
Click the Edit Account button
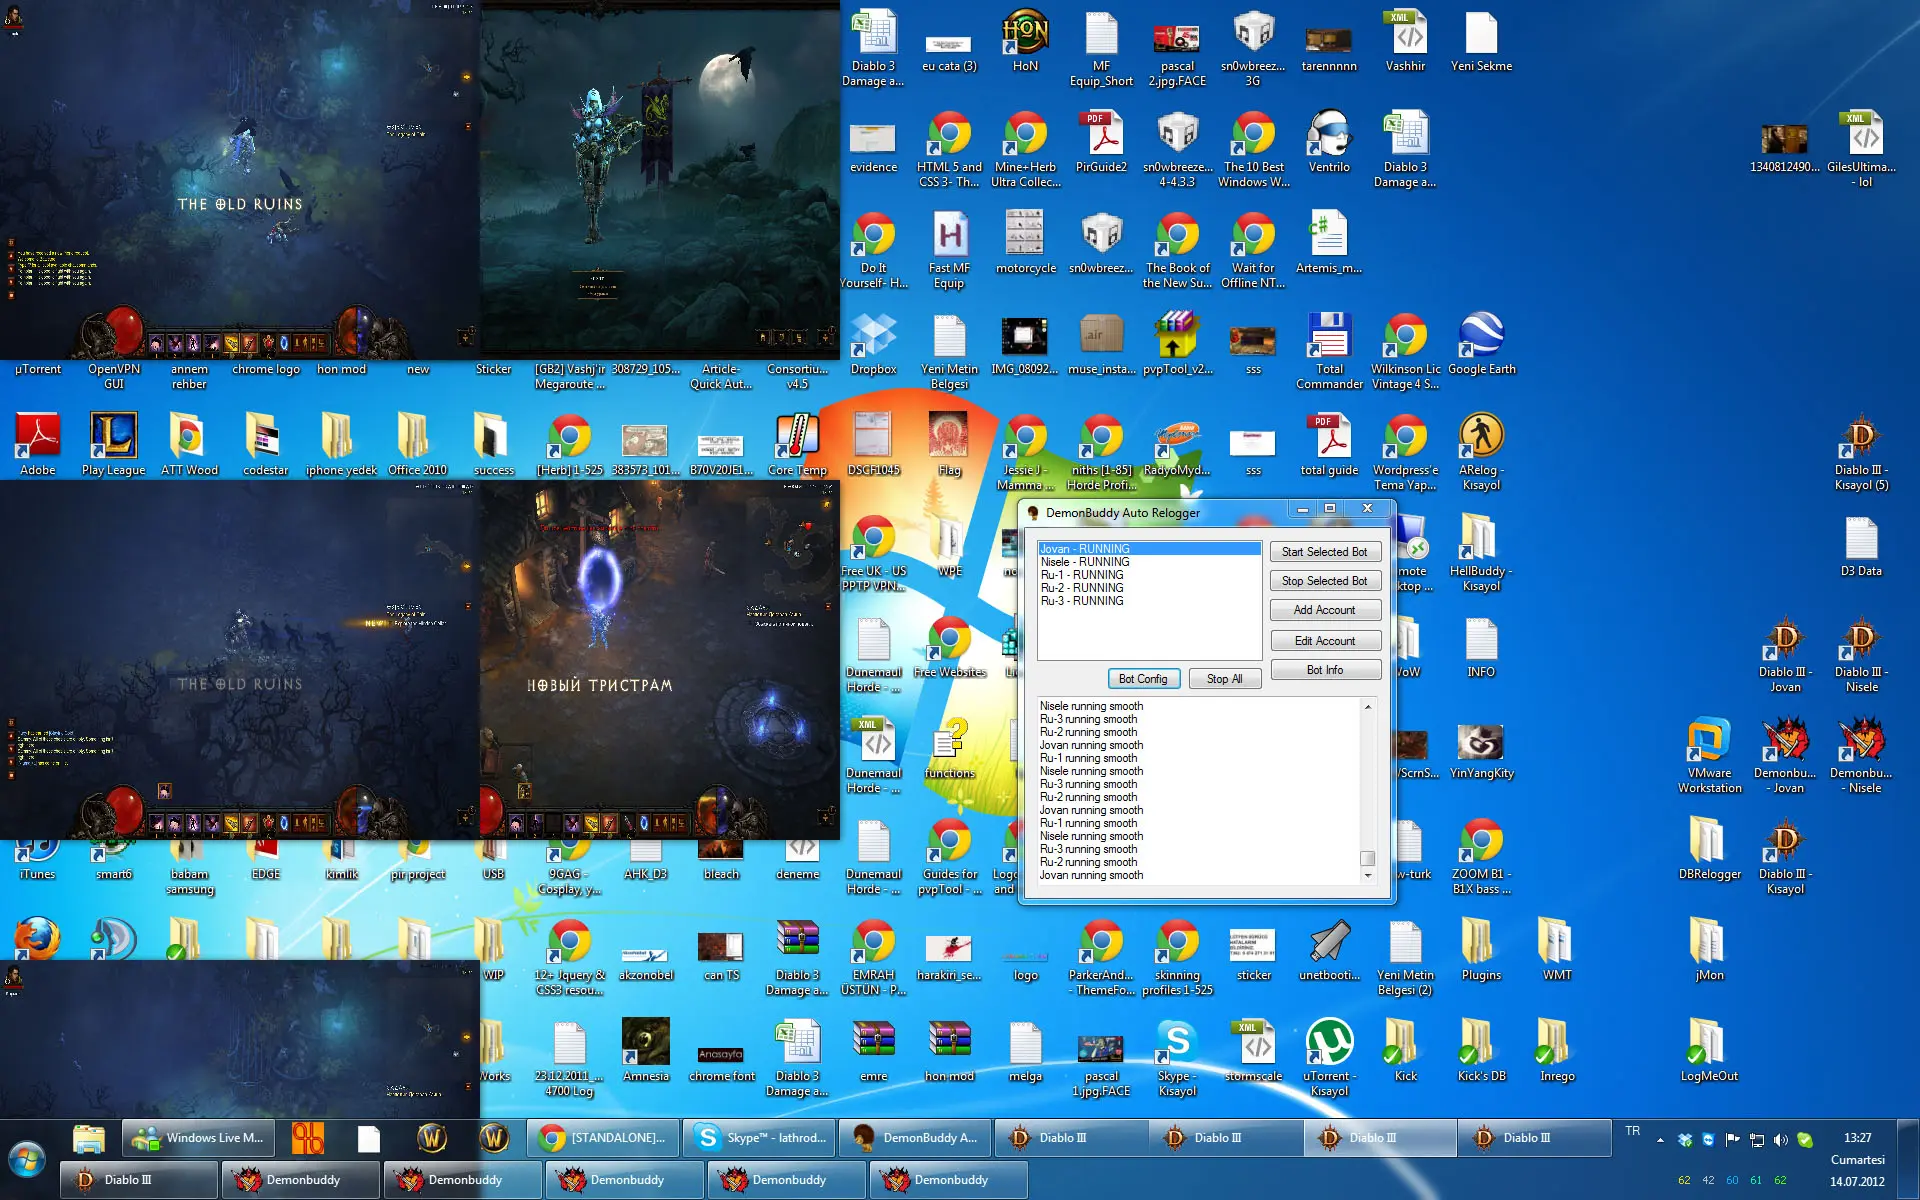[1325, 641]
